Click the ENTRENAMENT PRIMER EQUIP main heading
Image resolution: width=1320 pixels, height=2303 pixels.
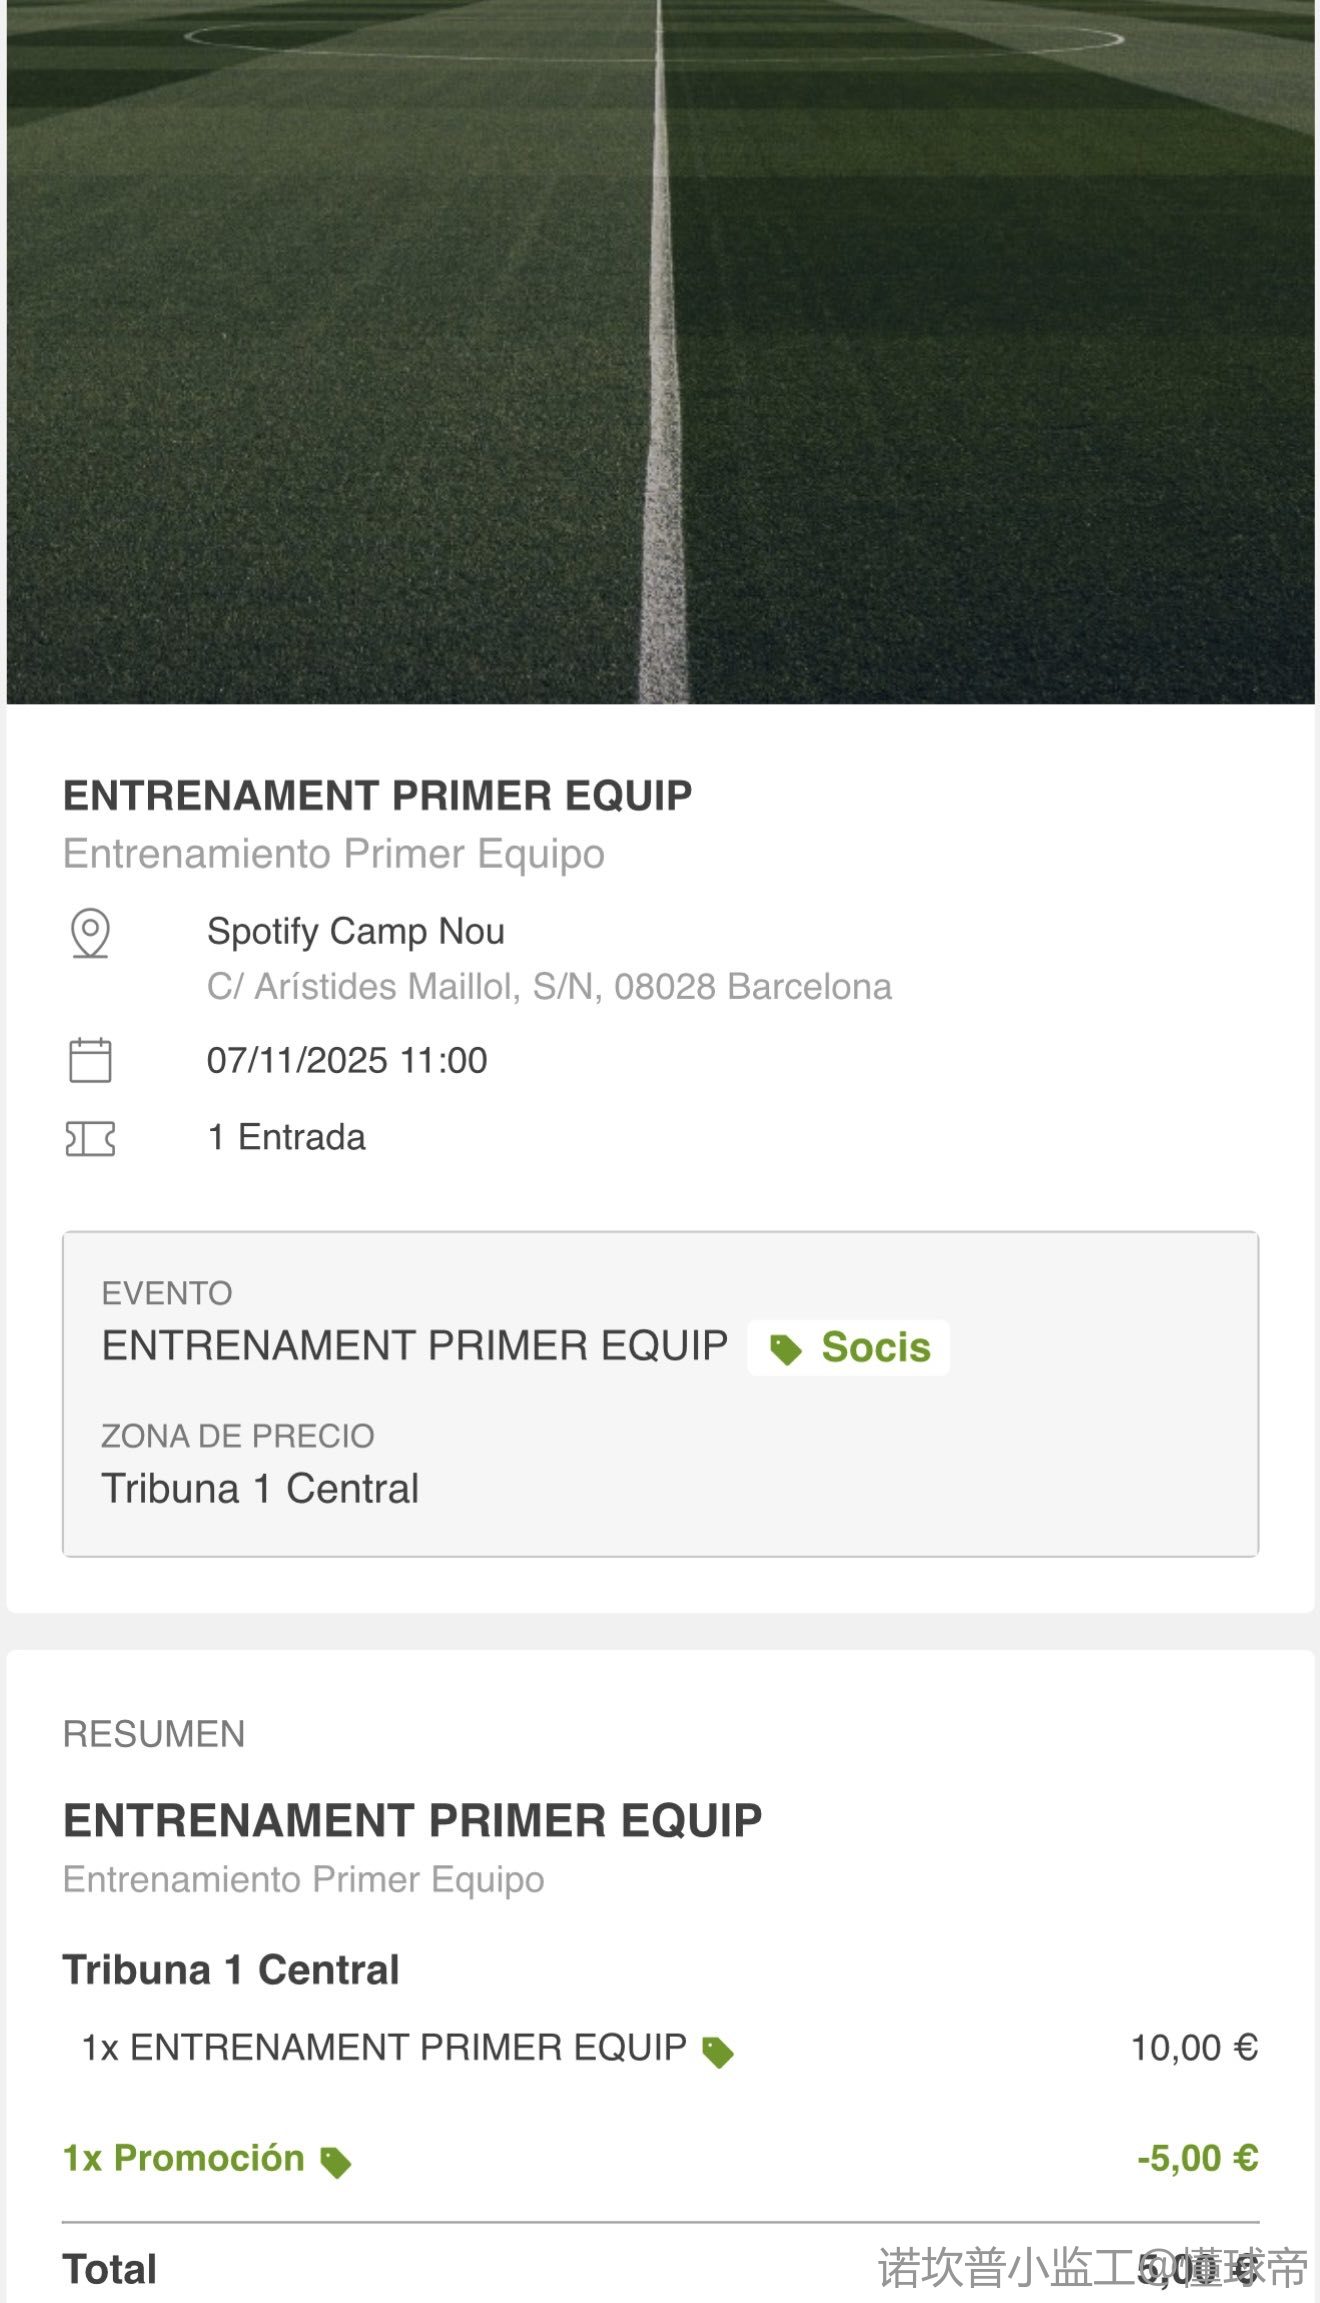pos(377,796)
